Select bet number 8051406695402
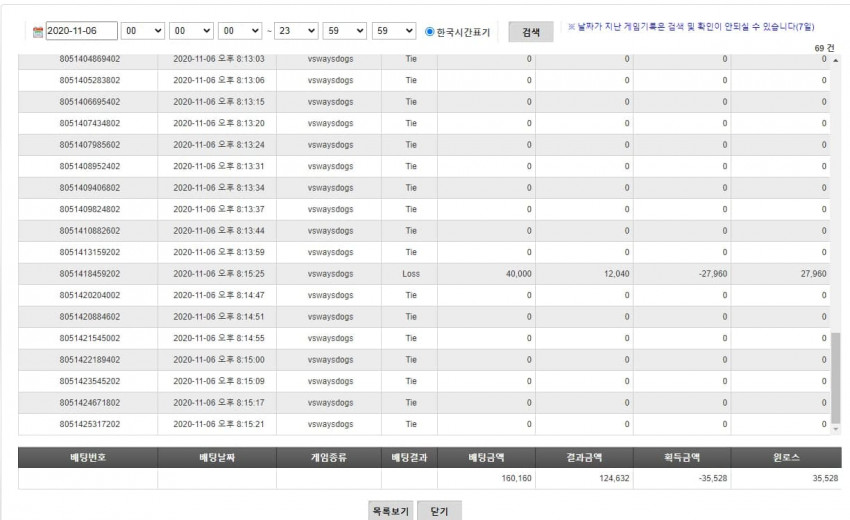The width and height of the screenshot is (850, 520). click(89, 102)
